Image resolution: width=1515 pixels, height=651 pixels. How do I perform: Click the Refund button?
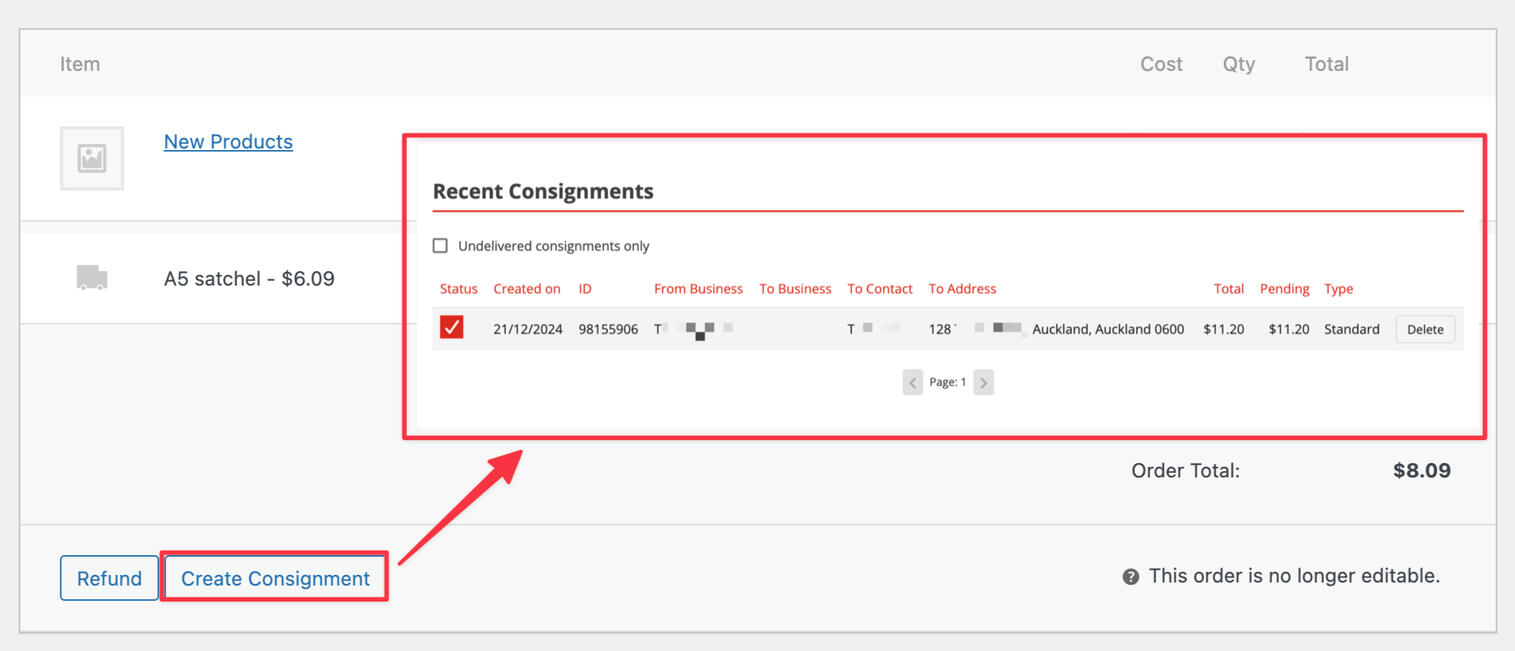(109, 578)
